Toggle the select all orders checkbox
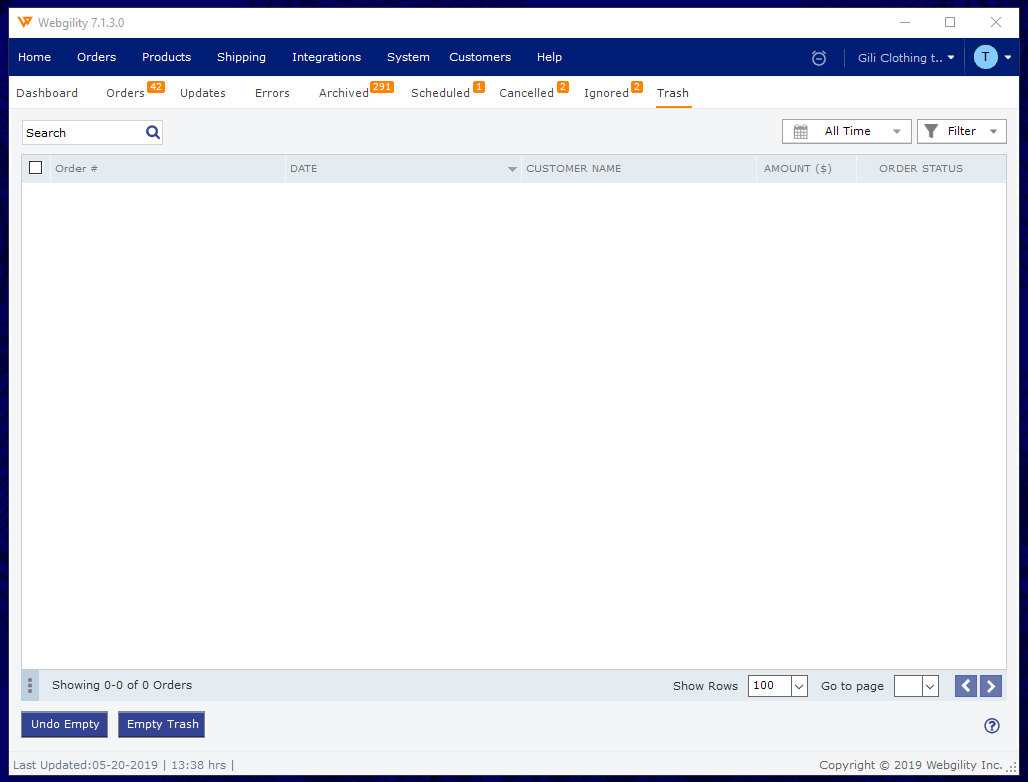Viewport: 1028px width, 782px height. pos(36,168)
